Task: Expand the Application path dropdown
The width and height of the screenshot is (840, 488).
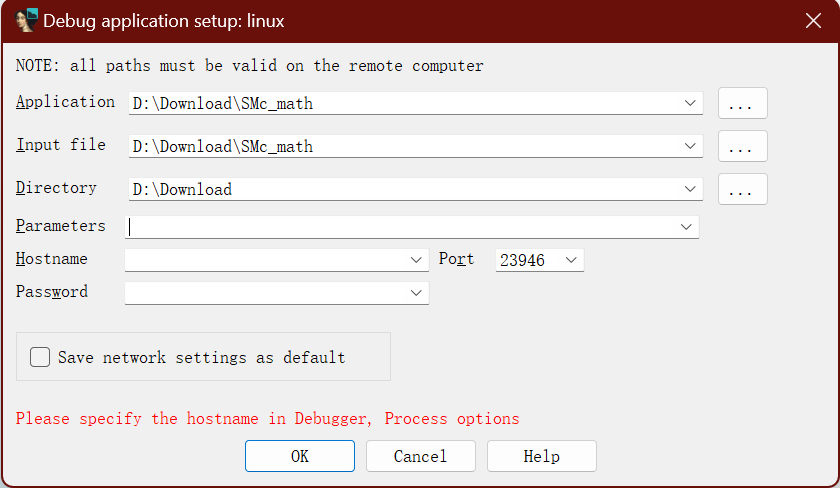Action: pyautogui.click(x=690, y=103)
